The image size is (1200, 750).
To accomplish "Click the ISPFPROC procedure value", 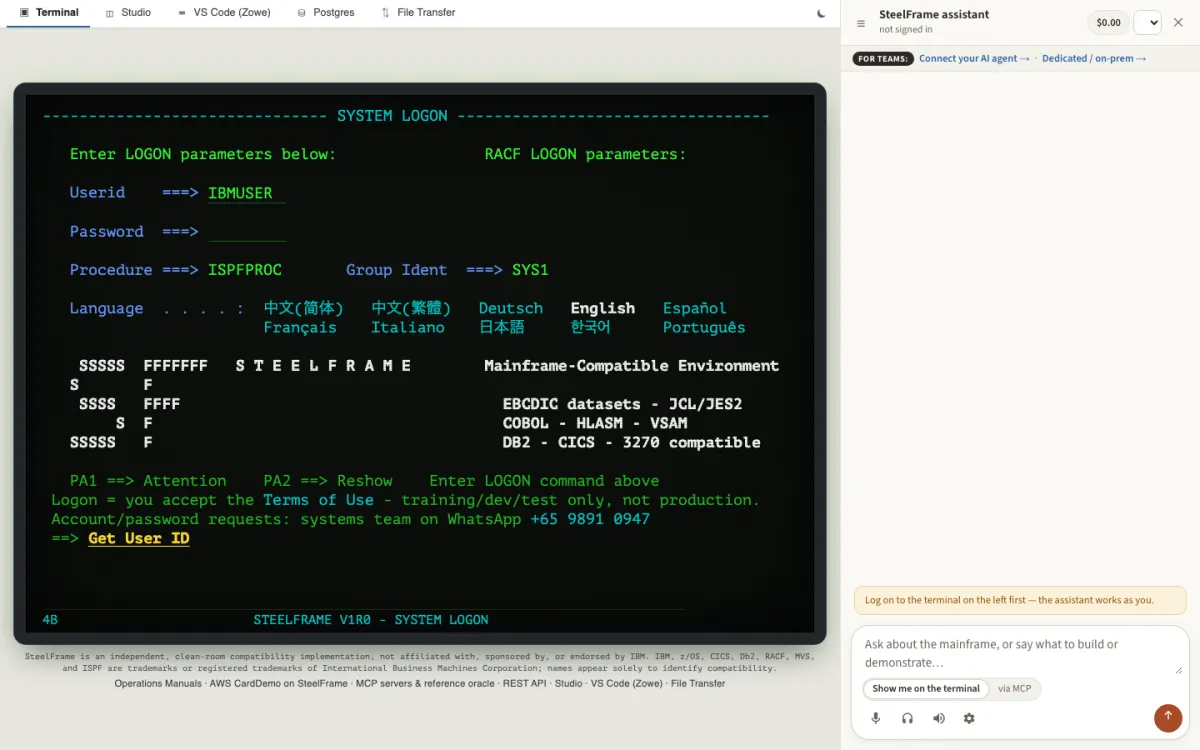I will click(x=245, y=270).
